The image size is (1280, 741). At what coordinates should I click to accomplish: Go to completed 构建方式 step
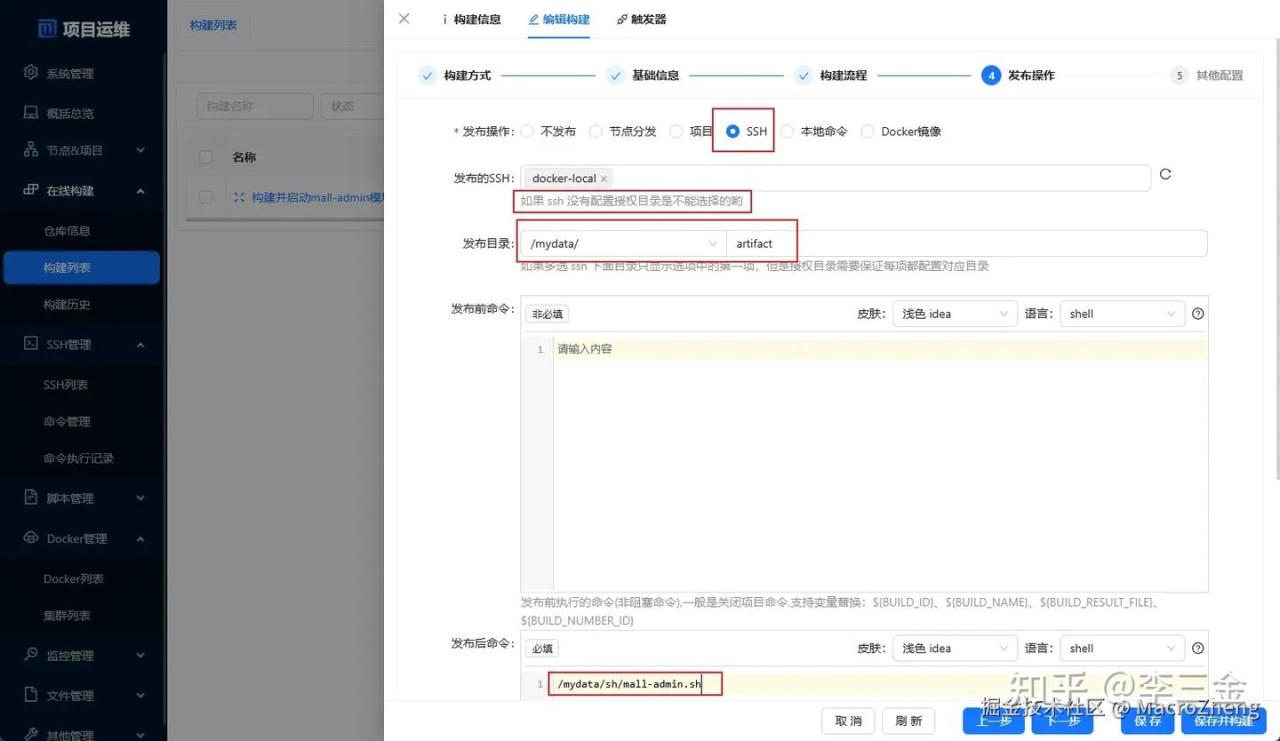coord(458,75)
